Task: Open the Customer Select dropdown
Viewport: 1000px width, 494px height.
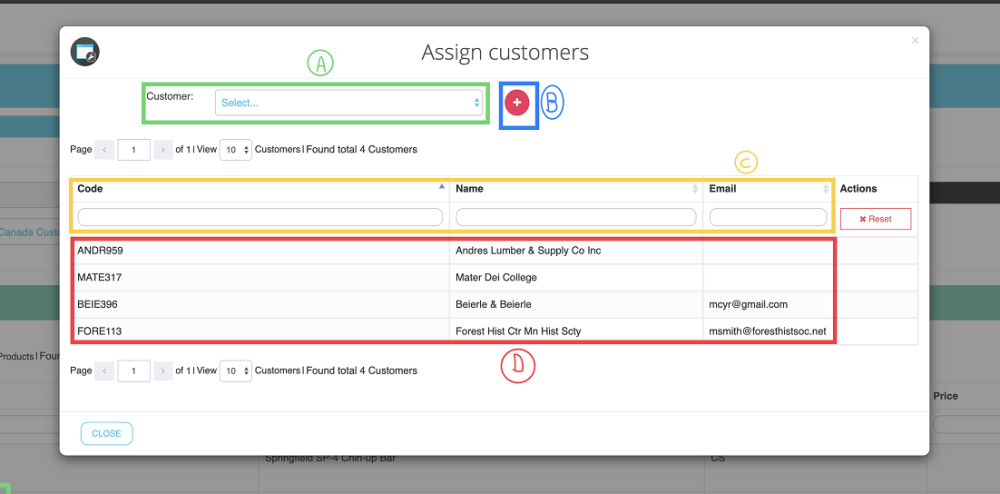Action: 349,103
